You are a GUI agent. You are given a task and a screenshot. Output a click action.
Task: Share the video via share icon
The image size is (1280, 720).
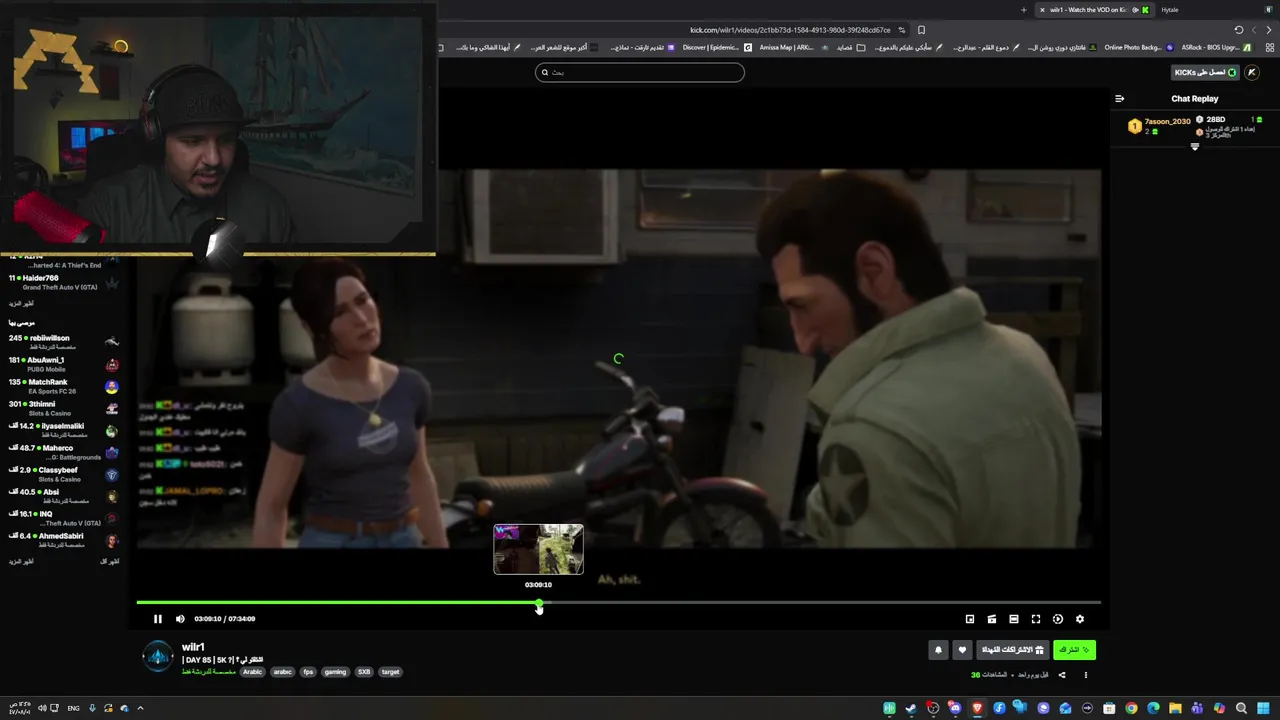1062,675
